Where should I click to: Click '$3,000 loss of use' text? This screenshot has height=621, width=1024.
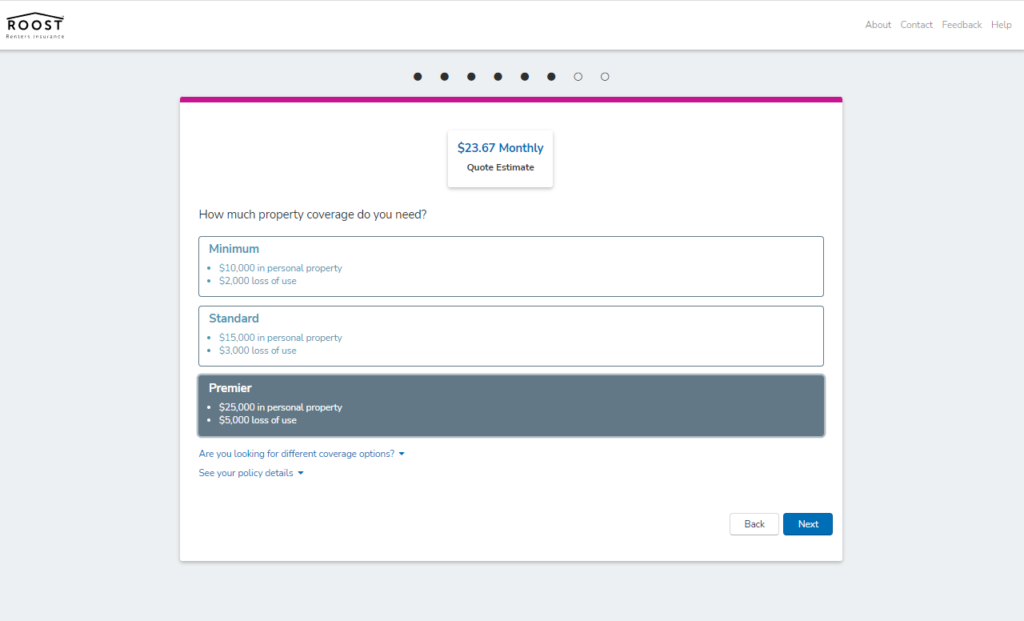point(257,351)
